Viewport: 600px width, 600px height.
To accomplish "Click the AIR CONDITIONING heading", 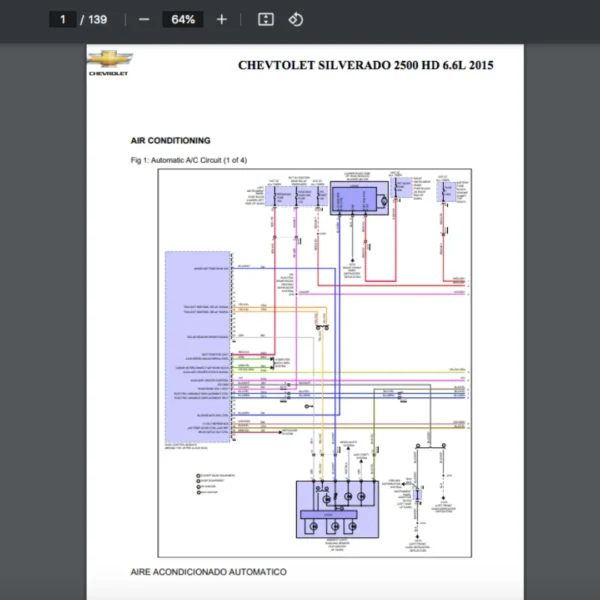I will pos(170,141).
